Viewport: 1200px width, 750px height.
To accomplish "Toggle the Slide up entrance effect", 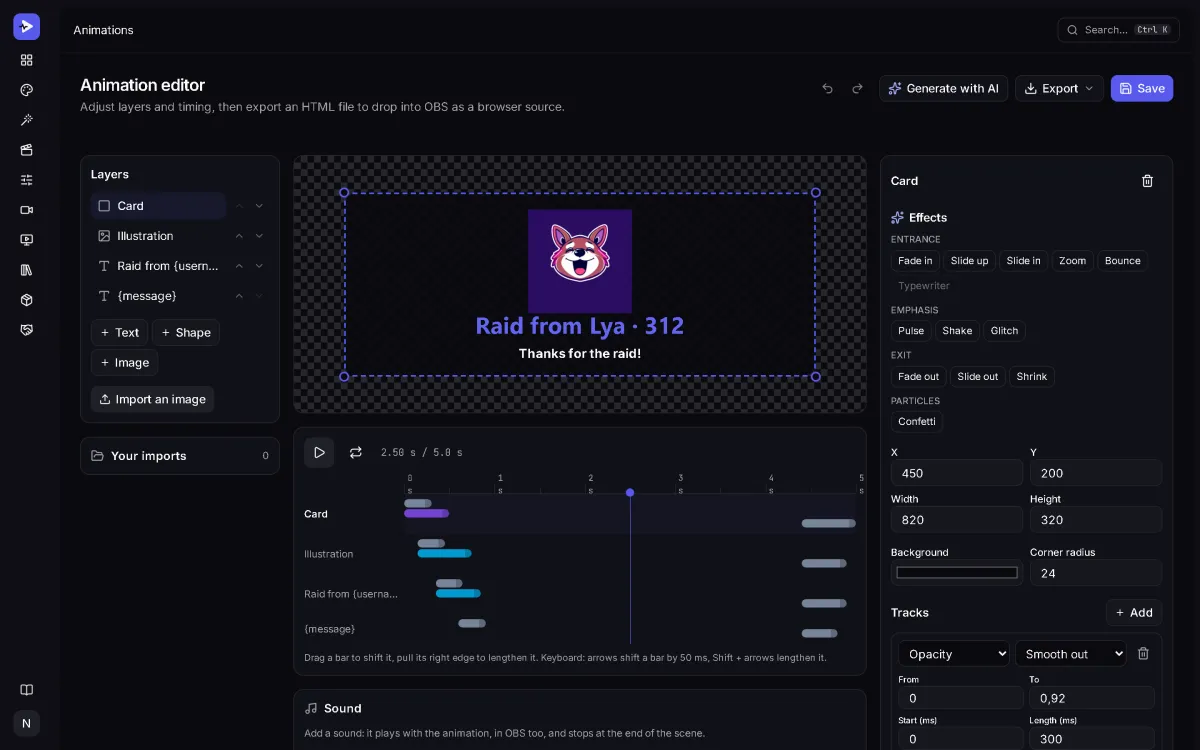I will [x=969, y=261].
